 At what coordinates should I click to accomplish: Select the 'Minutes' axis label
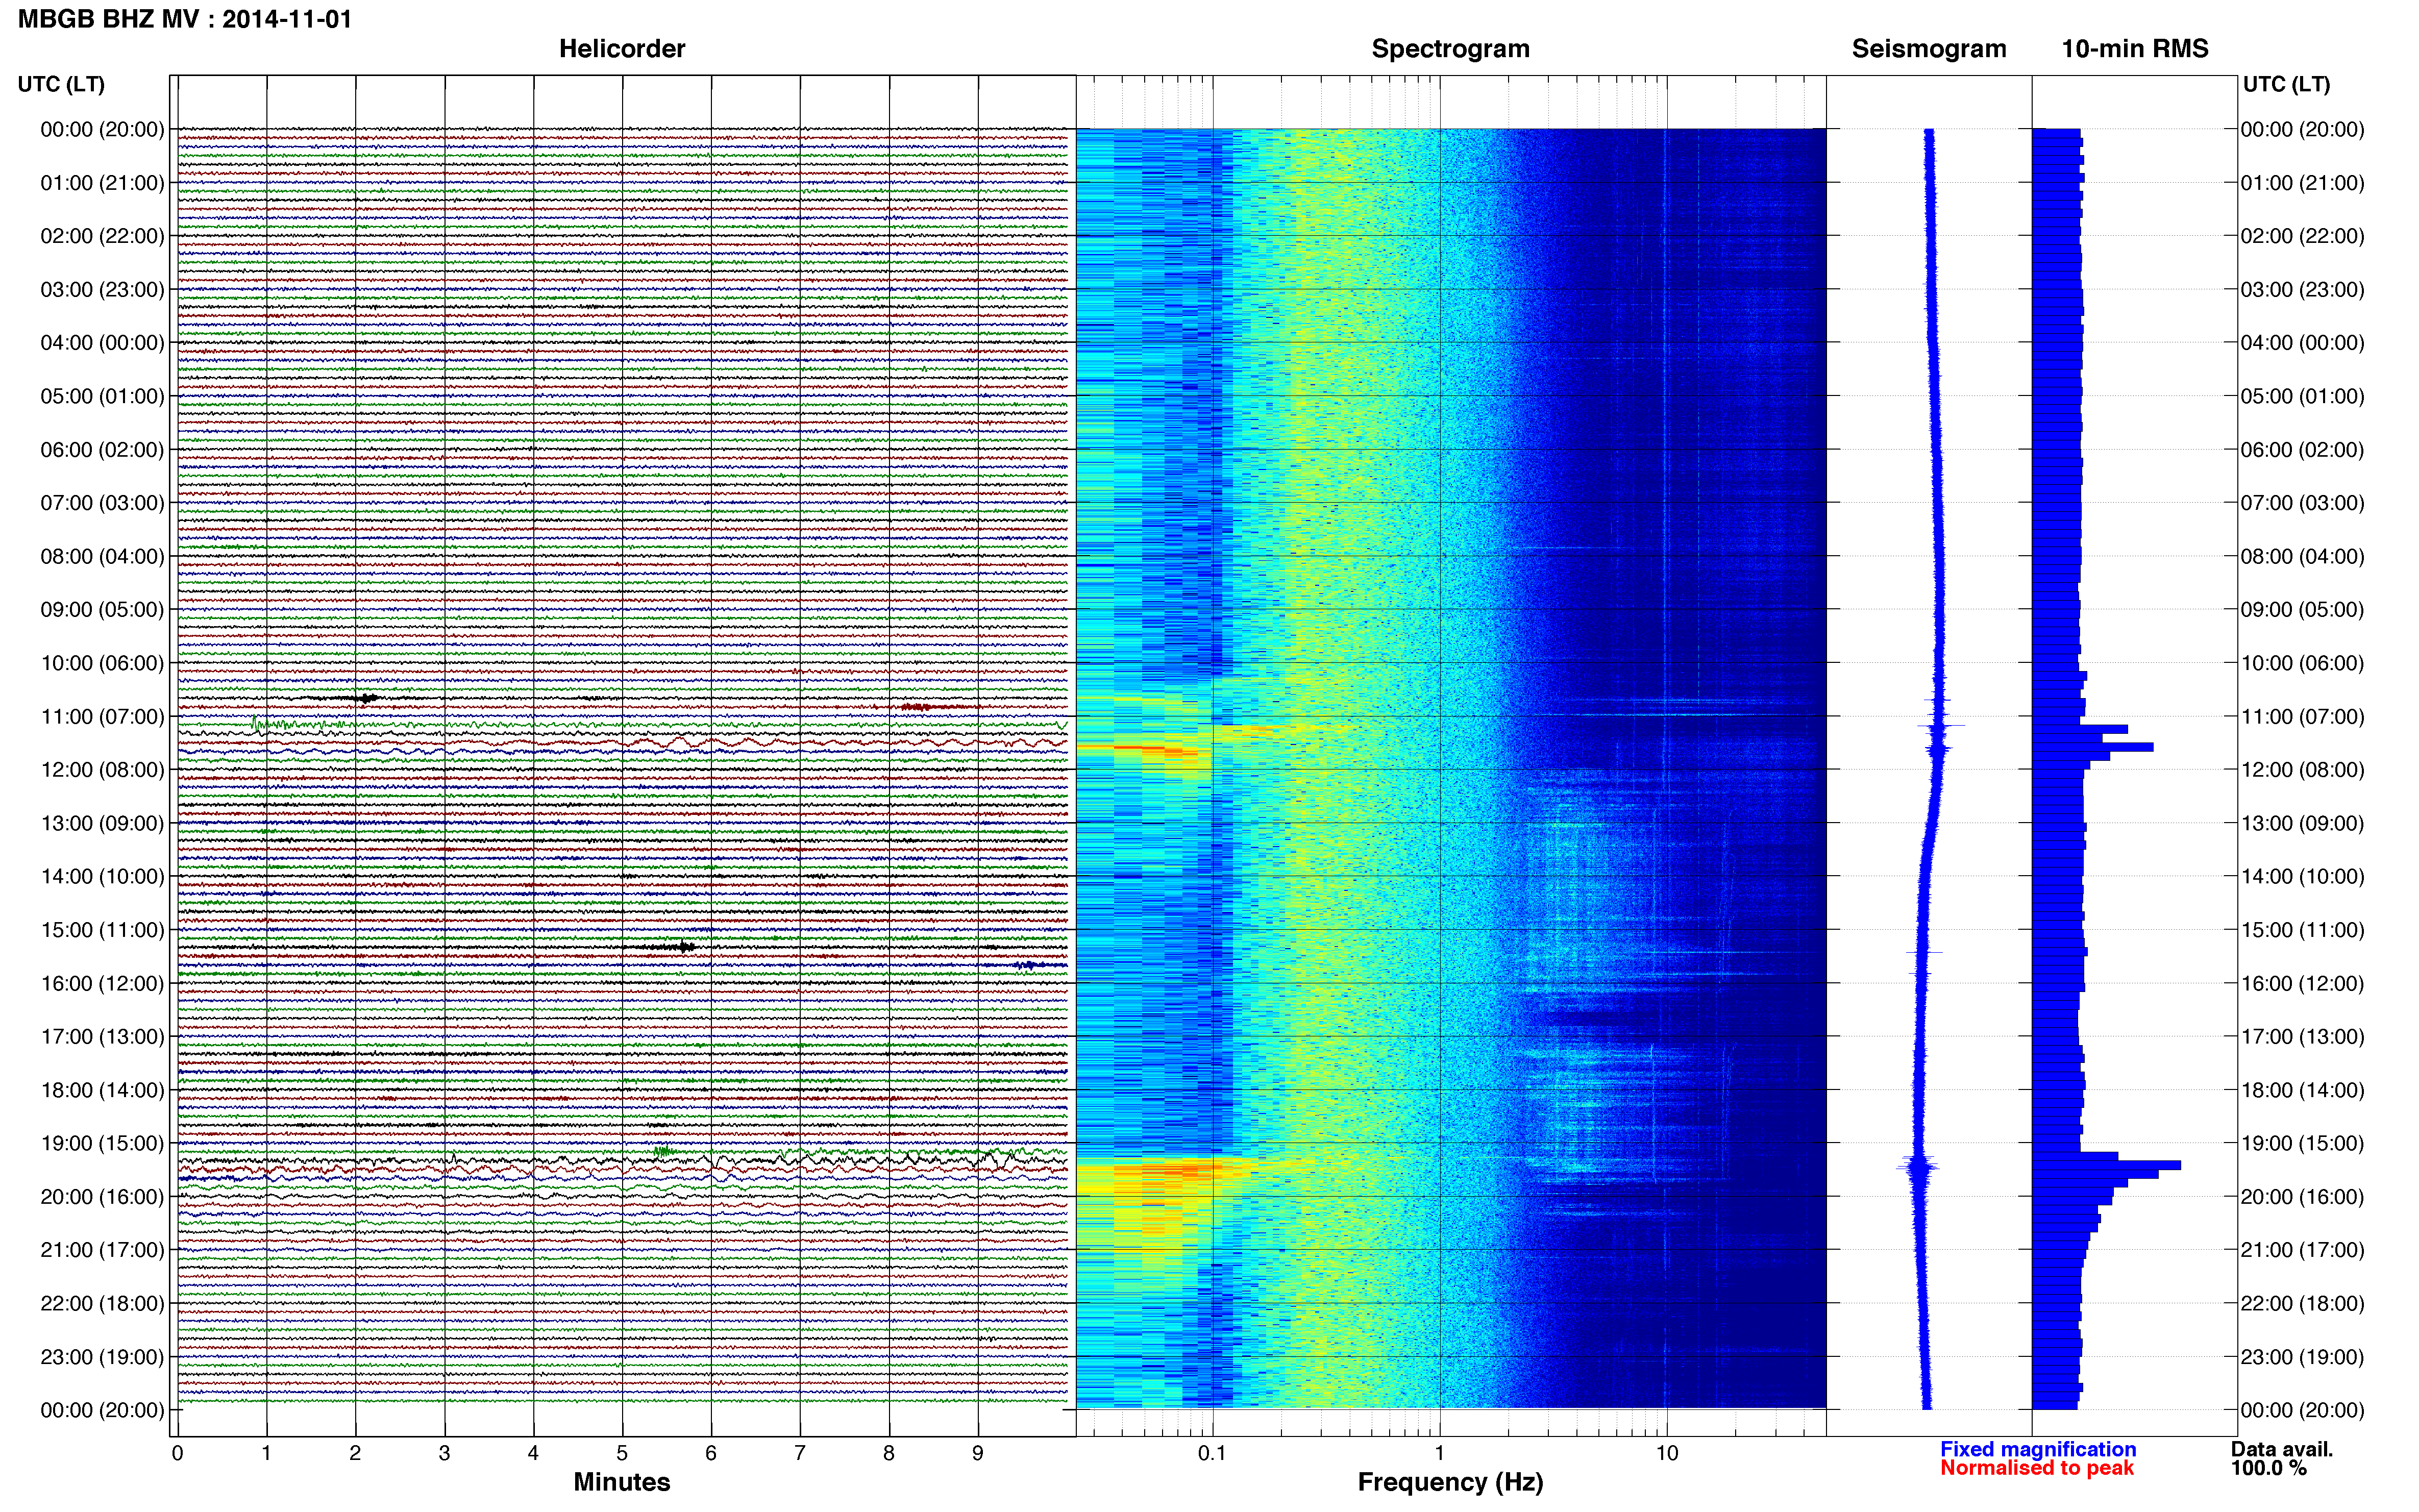(x=622, y=1482)
